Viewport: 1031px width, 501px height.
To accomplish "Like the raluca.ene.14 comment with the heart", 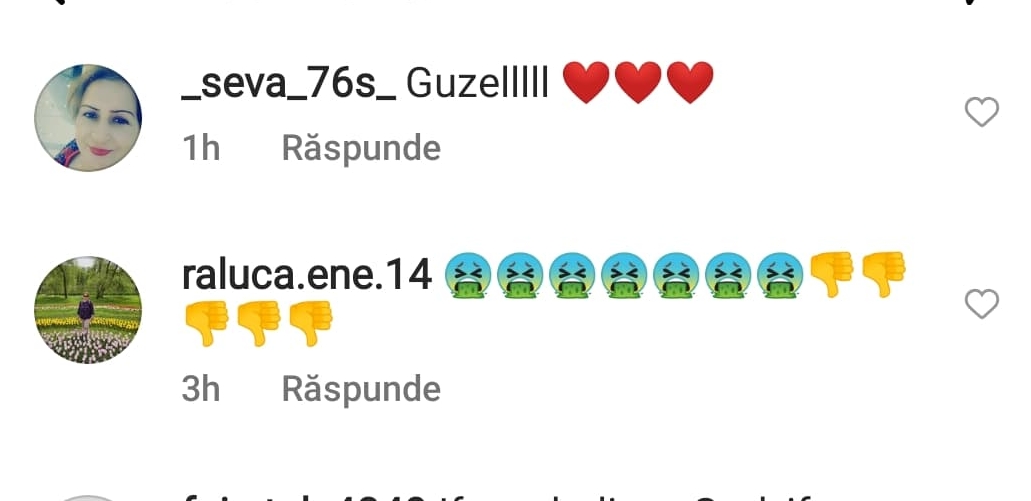I will 982,304.
